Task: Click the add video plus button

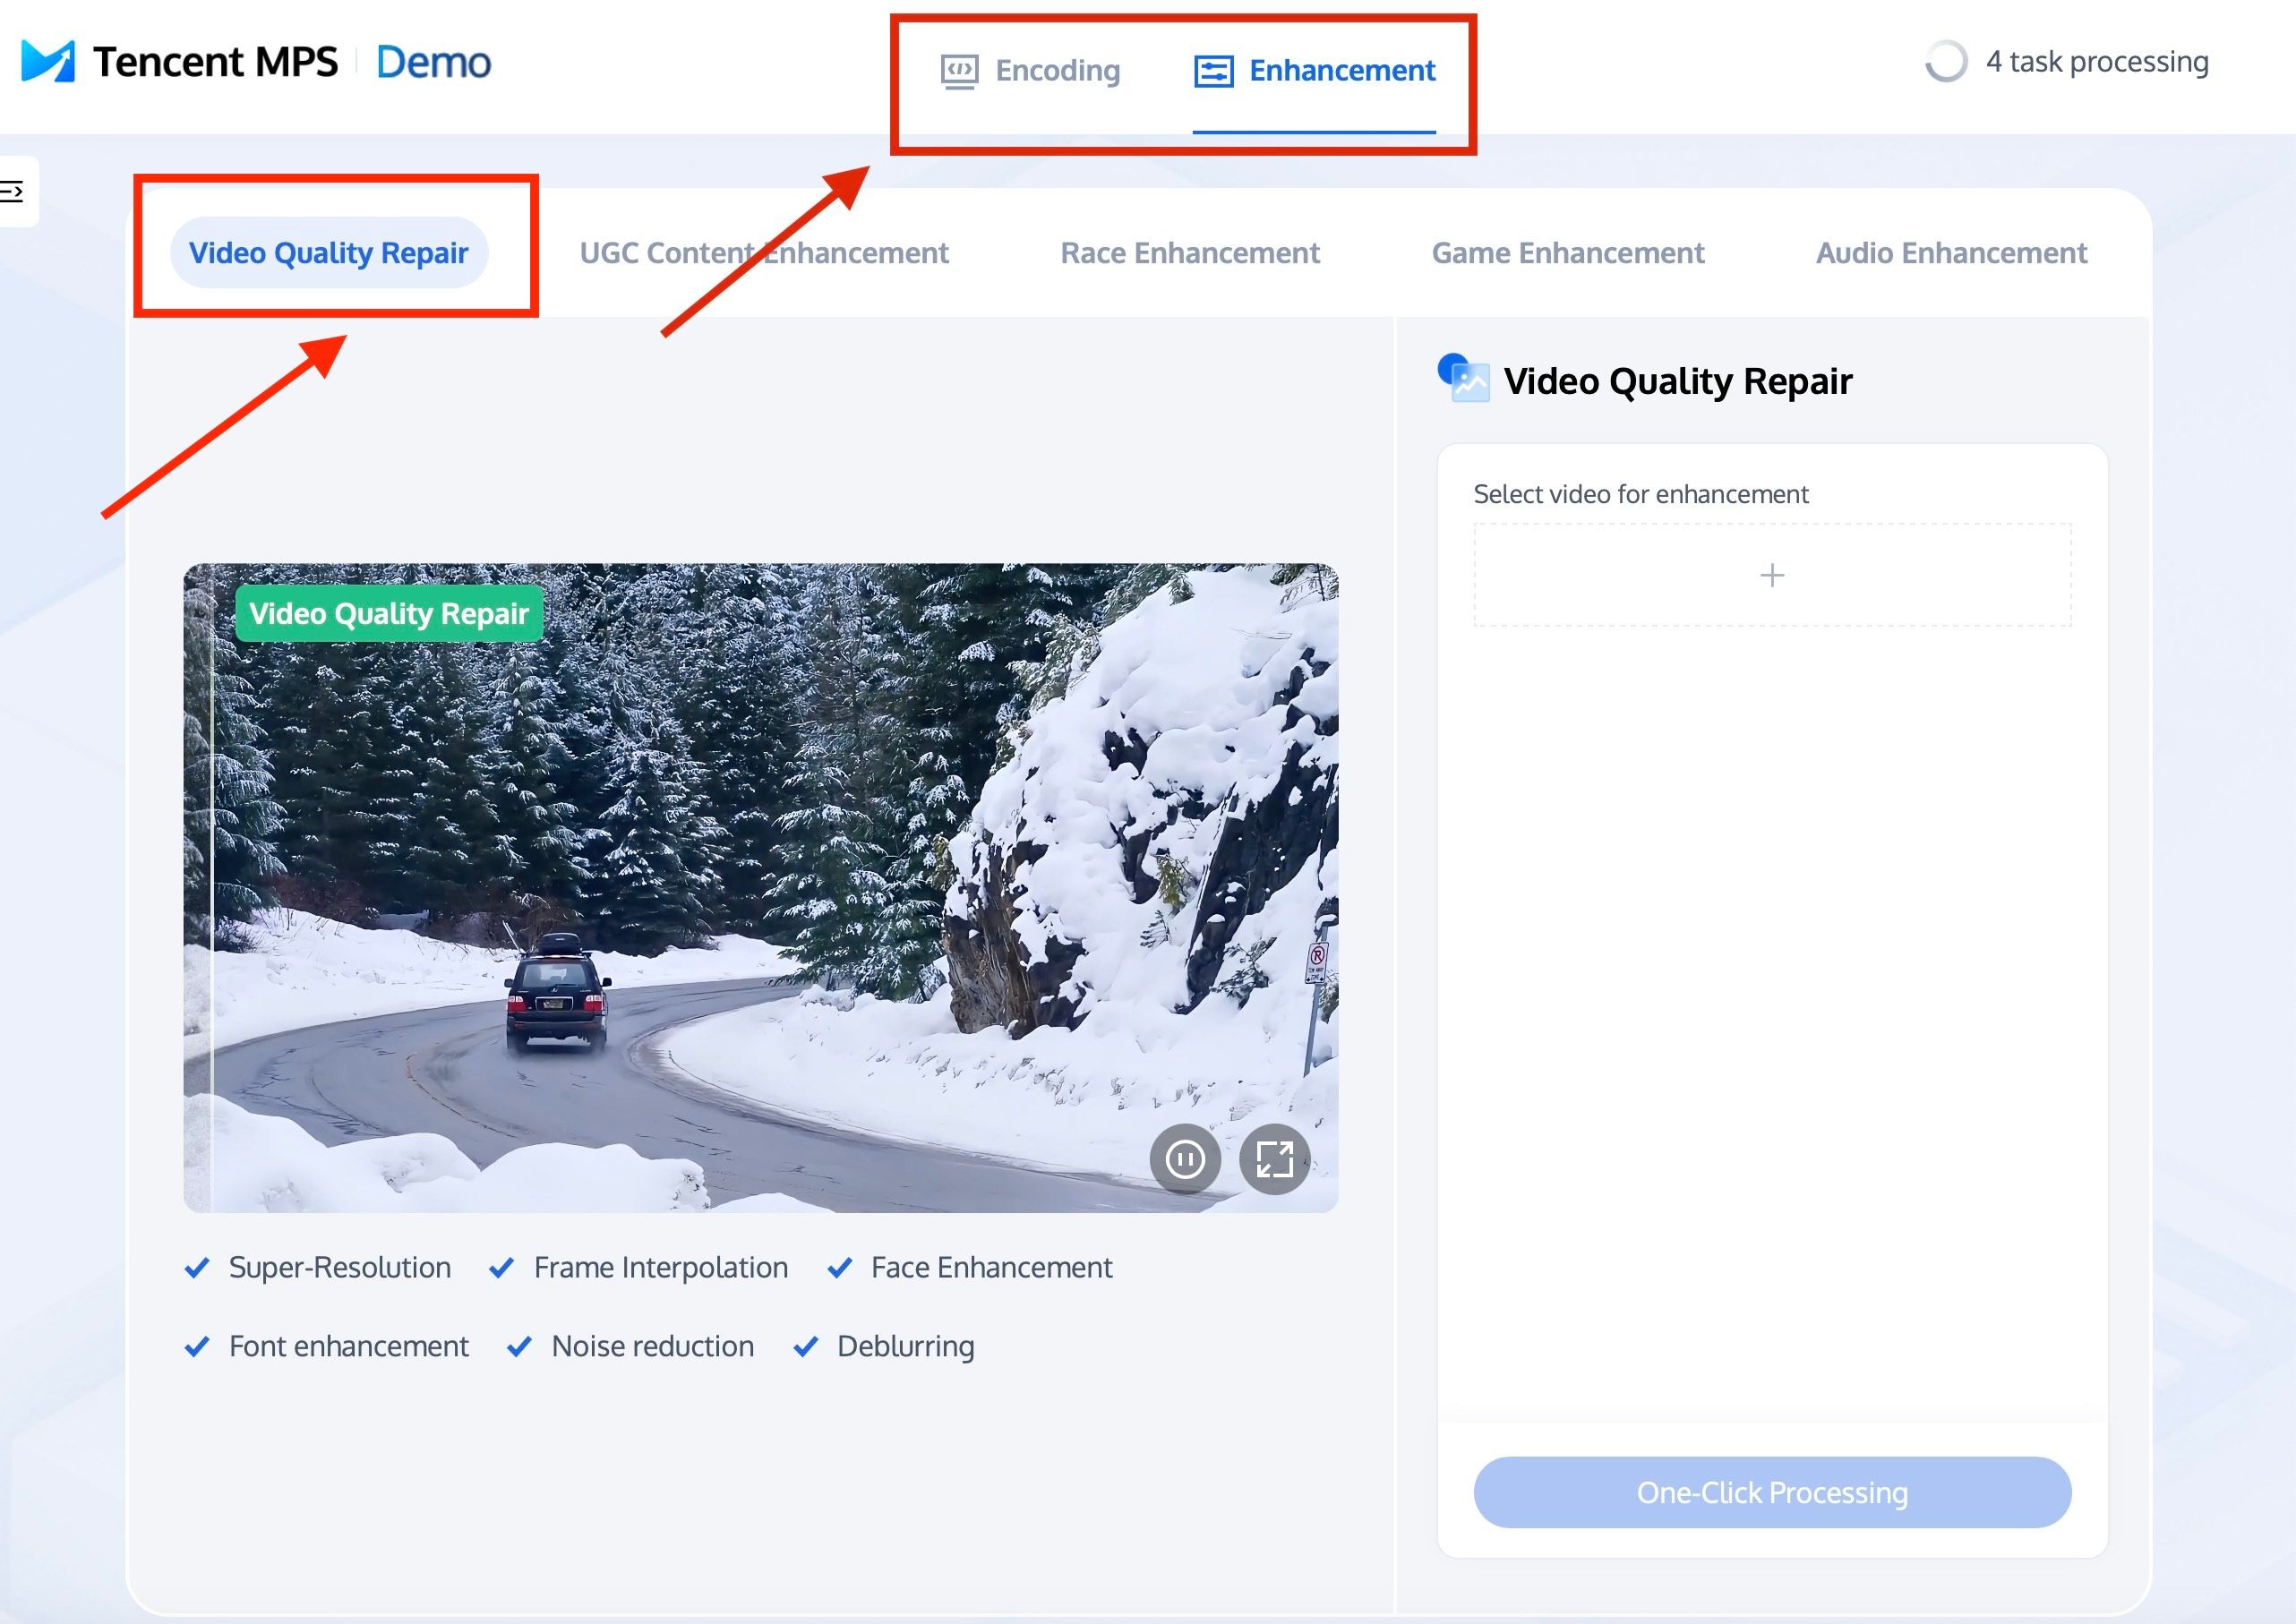Action: pos(1770,573)
